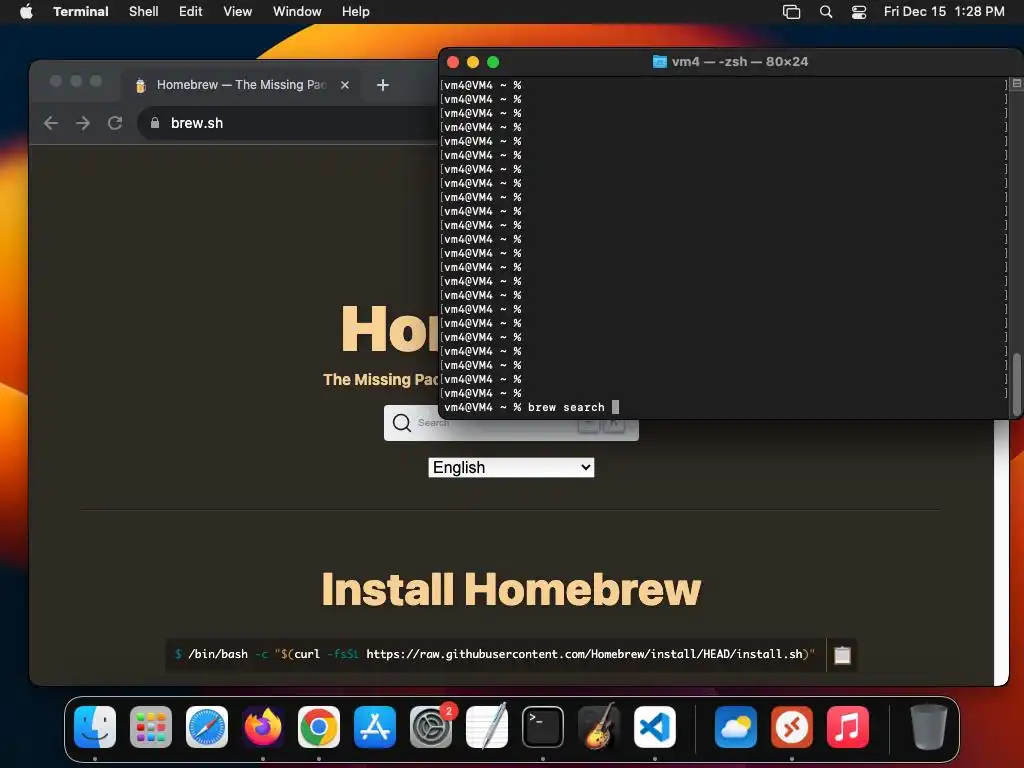Click the folder icon in the Terminal title
Viewport: 1024px width, 768px height.
(x=660, y=61)
